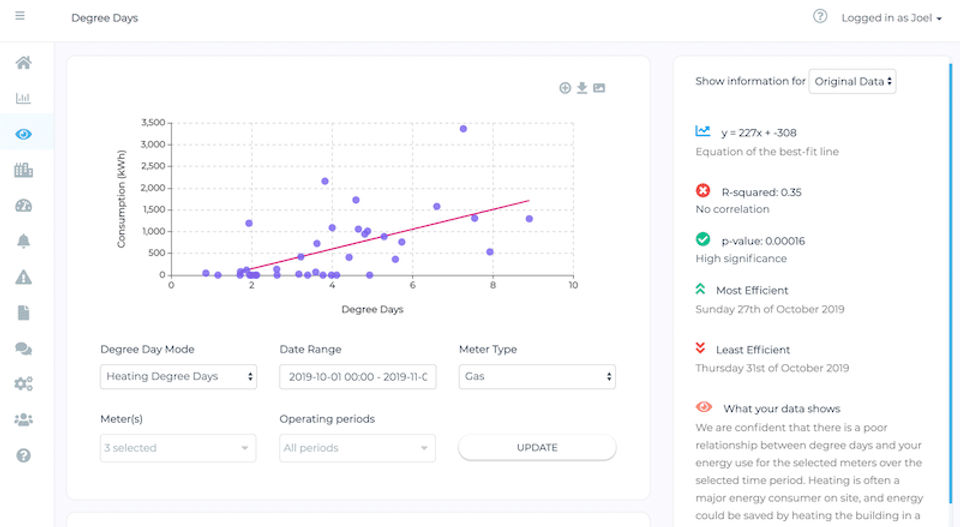Click the Date Range input field
This screenshot has width=960, height=527.
click(x=358, y=376)
